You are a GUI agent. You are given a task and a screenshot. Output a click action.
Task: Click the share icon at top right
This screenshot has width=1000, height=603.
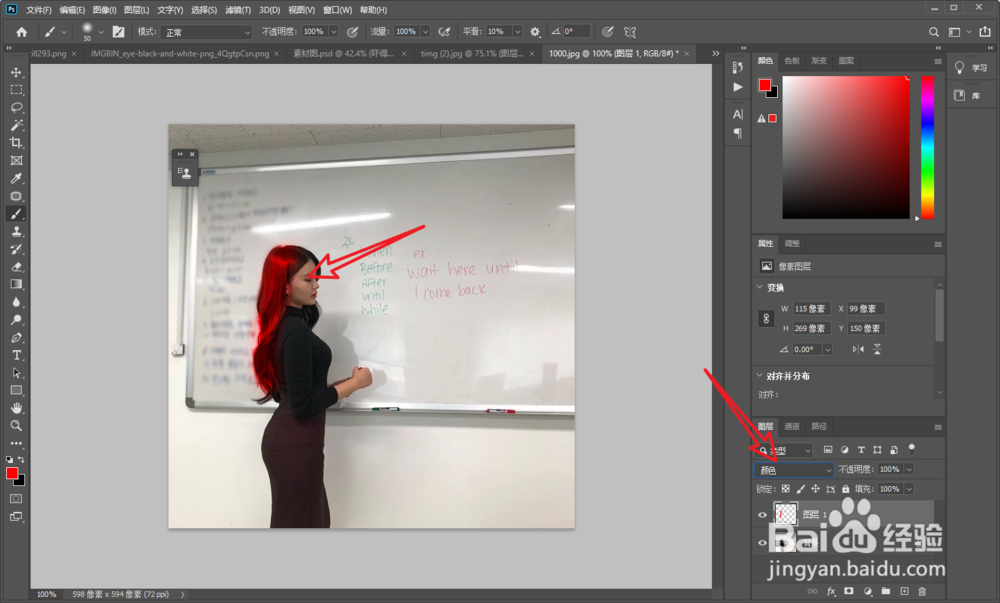pos(985,32)
